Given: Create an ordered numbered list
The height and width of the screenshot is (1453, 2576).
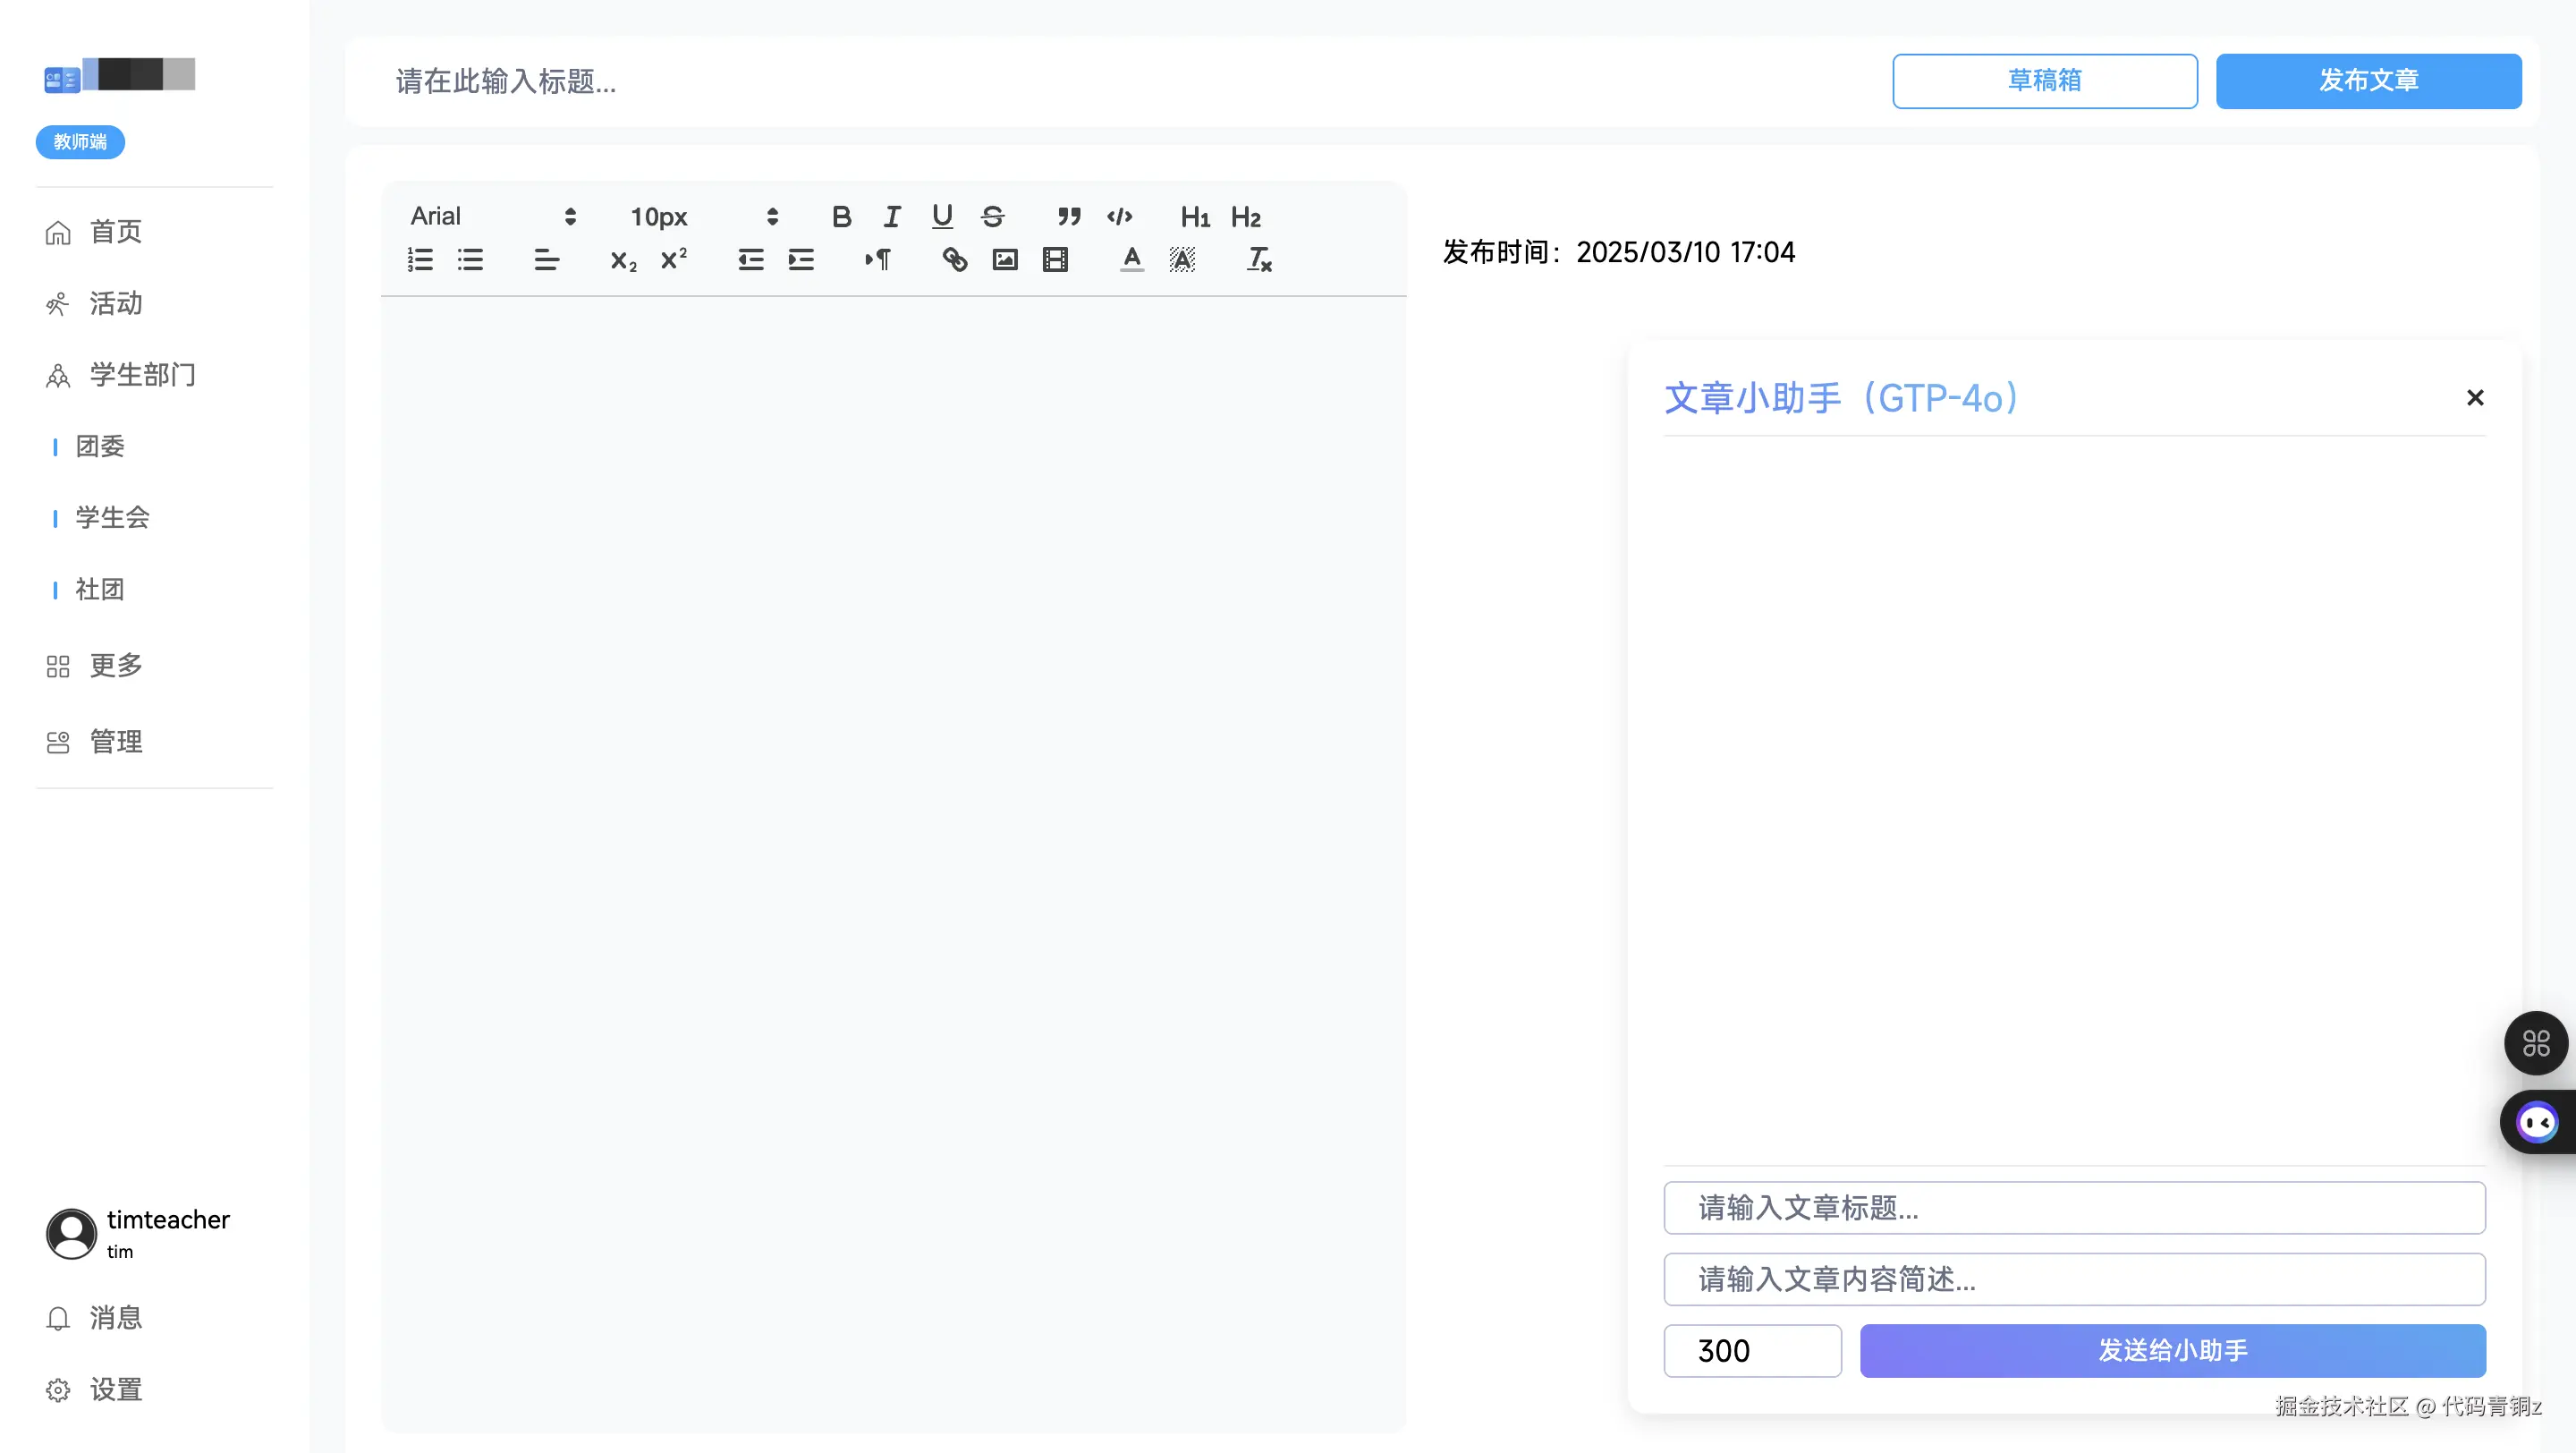Looking at the screenshot, I should 420,260.
